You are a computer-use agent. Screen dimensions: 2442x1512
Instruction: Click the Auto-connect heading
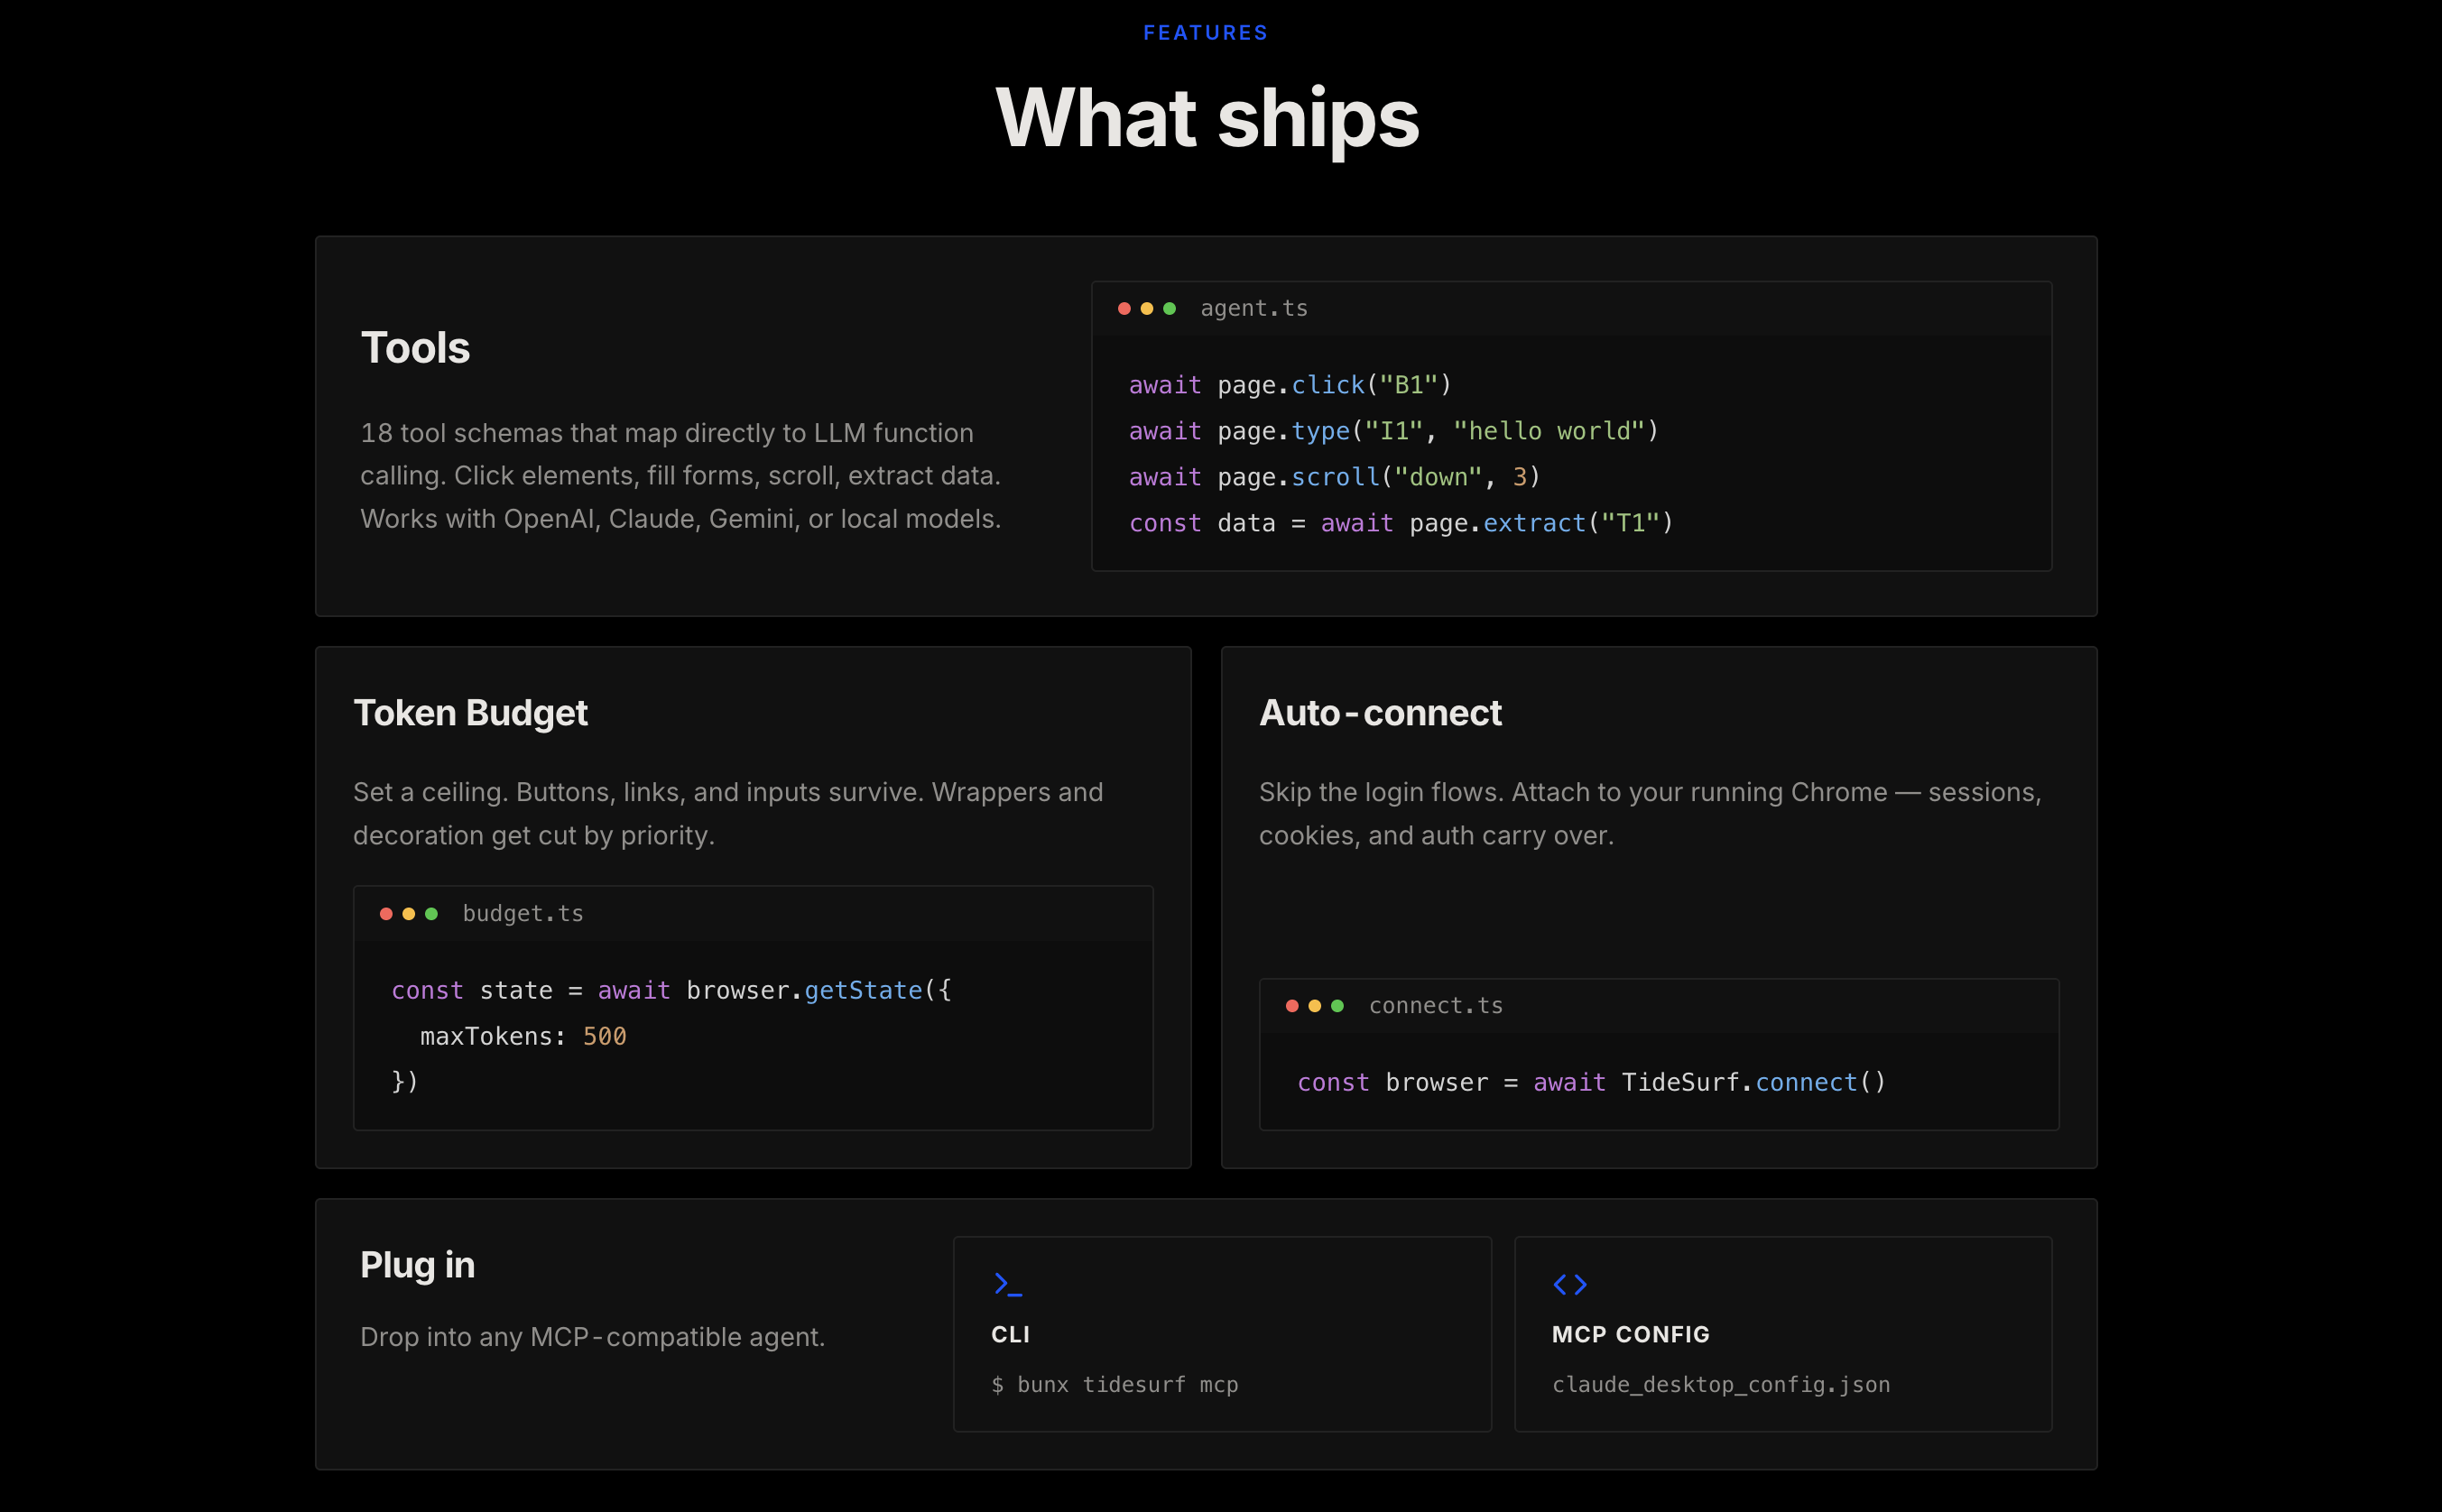point(1380,713)
